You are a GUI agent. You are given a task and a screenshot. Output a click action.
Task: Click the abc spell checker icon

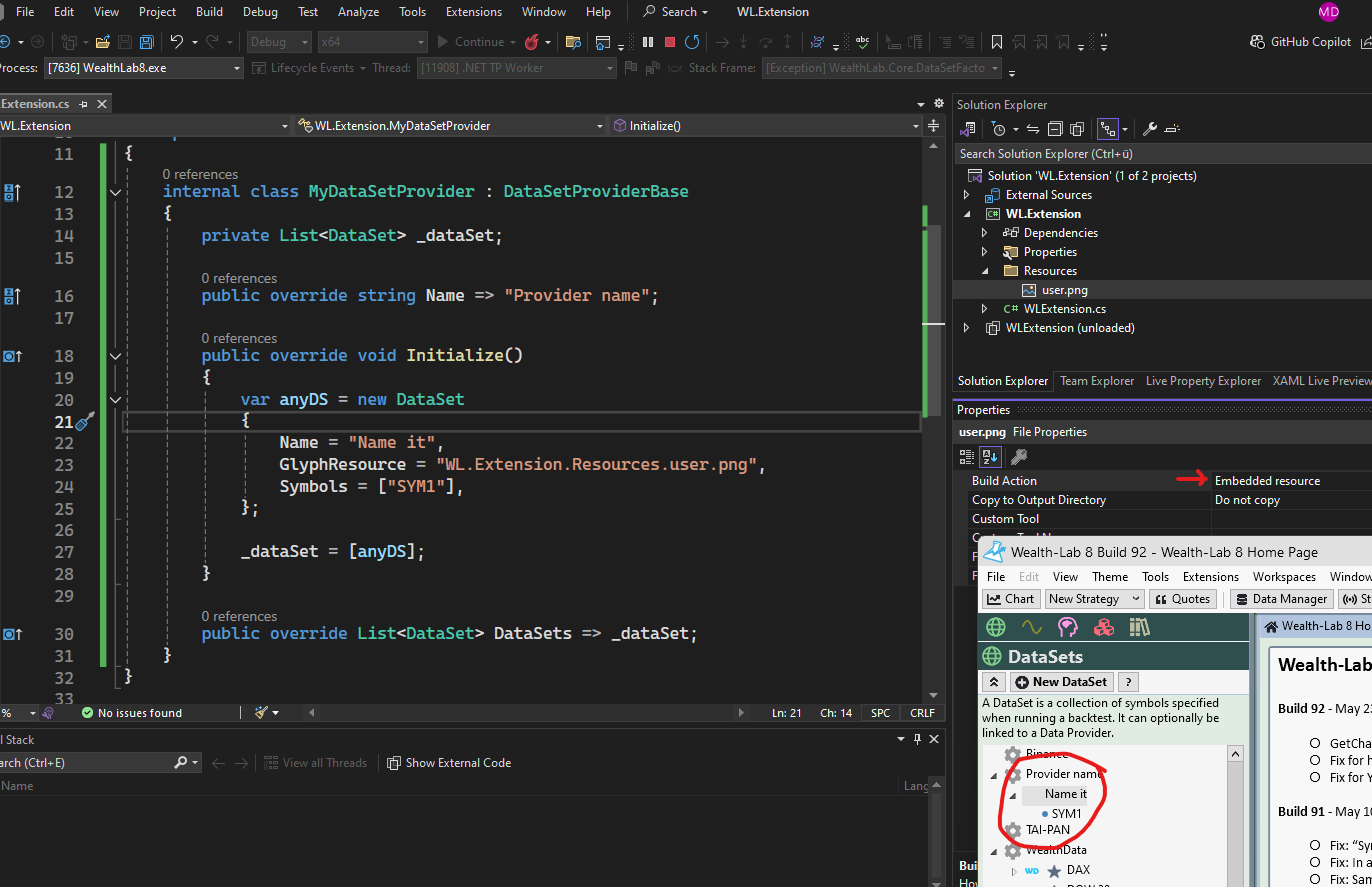(863, 42)
